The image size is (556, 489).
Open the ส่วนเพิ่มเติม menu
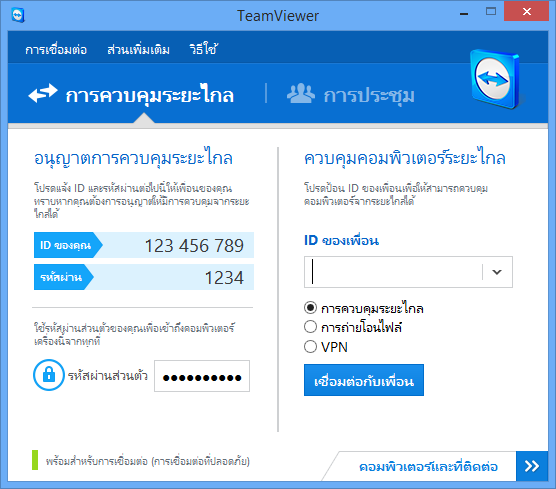click(x=138, y=50)
